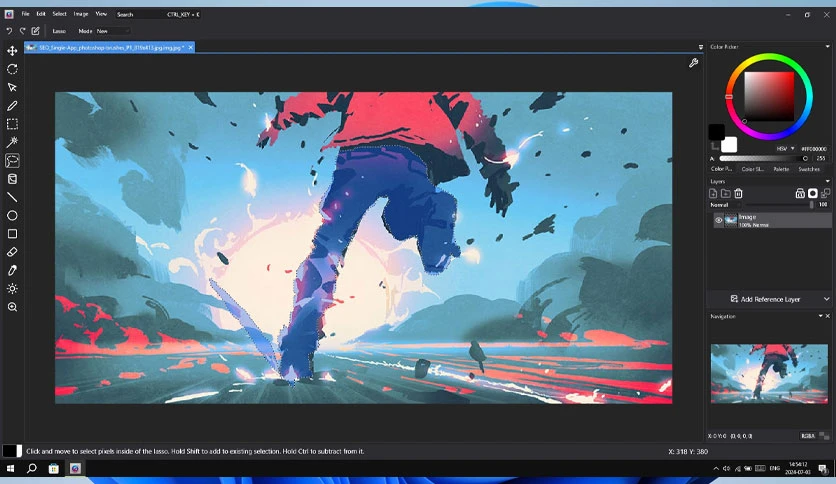Select the Rectangle shape tool

pyautogui.click(x=12, y=233)
